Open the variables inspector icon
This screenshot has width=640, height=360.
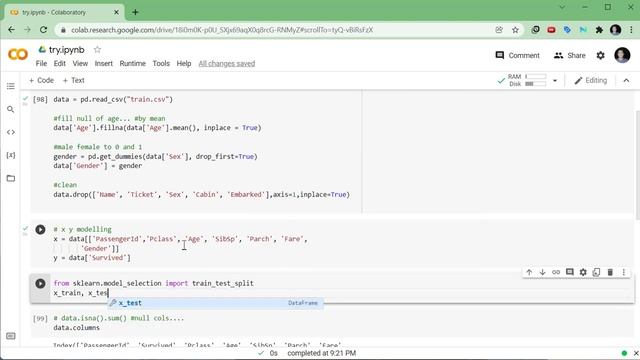tap(11, 155)
